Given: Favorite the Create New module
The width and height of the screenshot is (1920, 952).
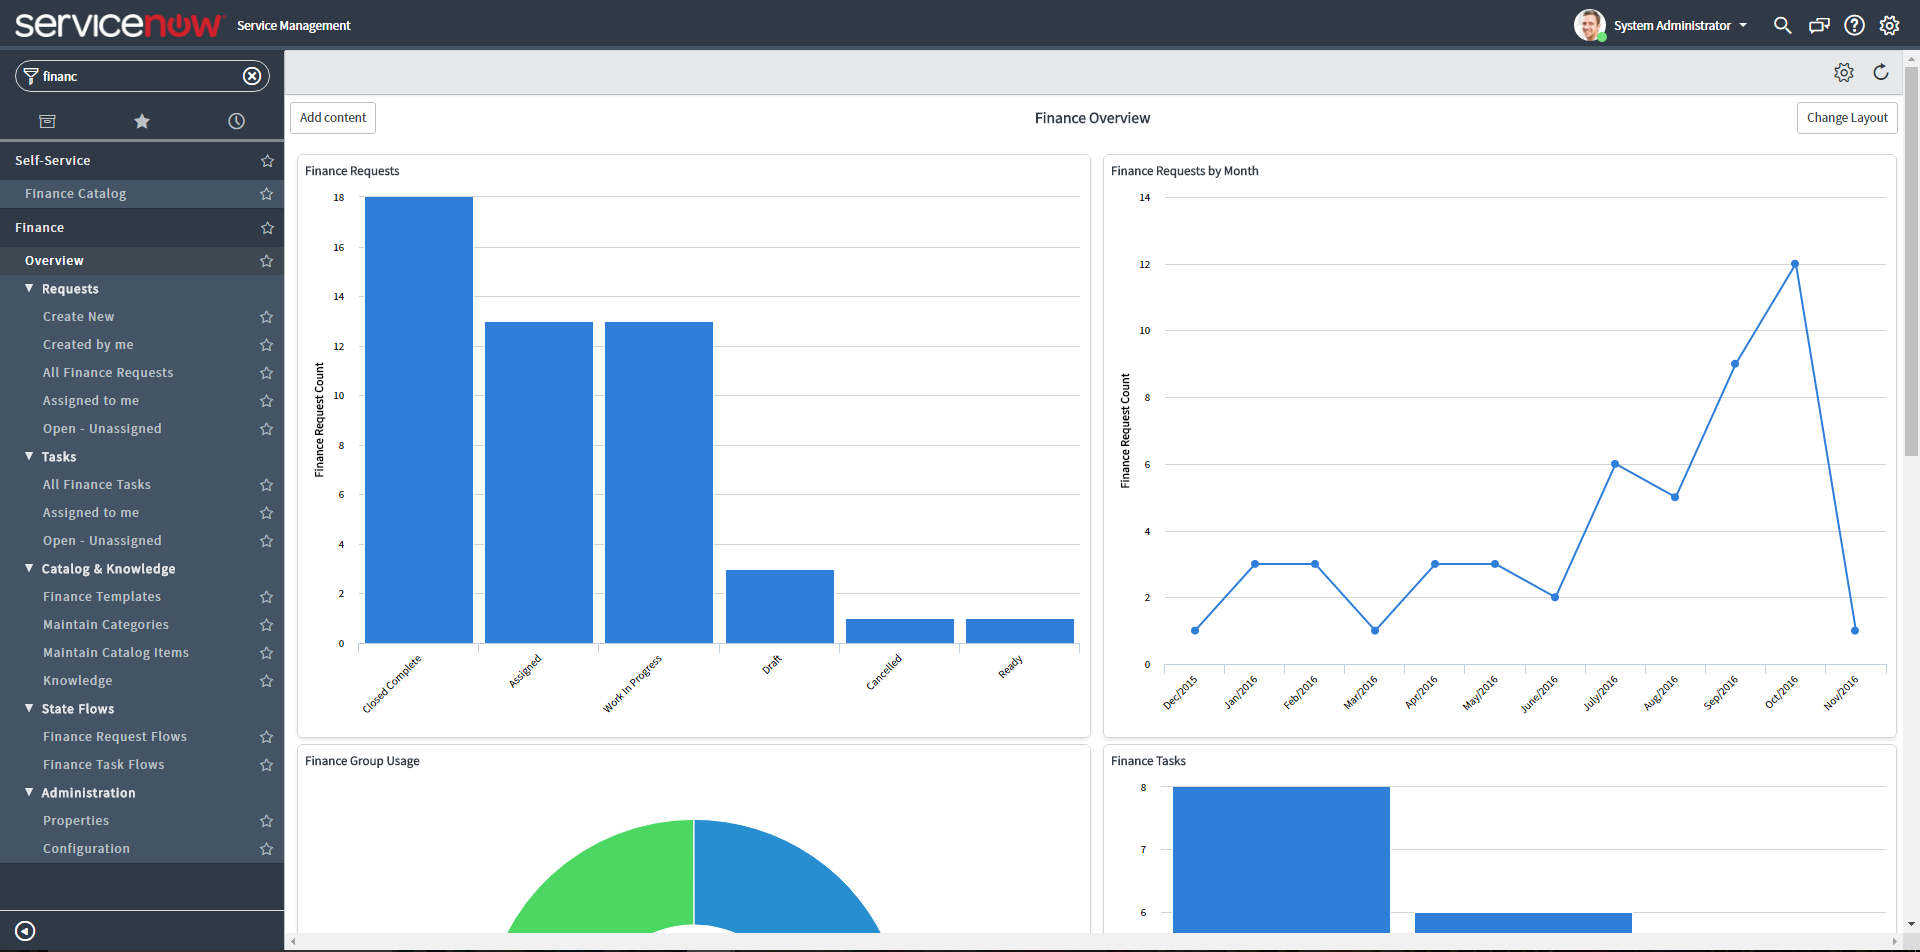Looking at the screenshot, I should pos(266,317).
